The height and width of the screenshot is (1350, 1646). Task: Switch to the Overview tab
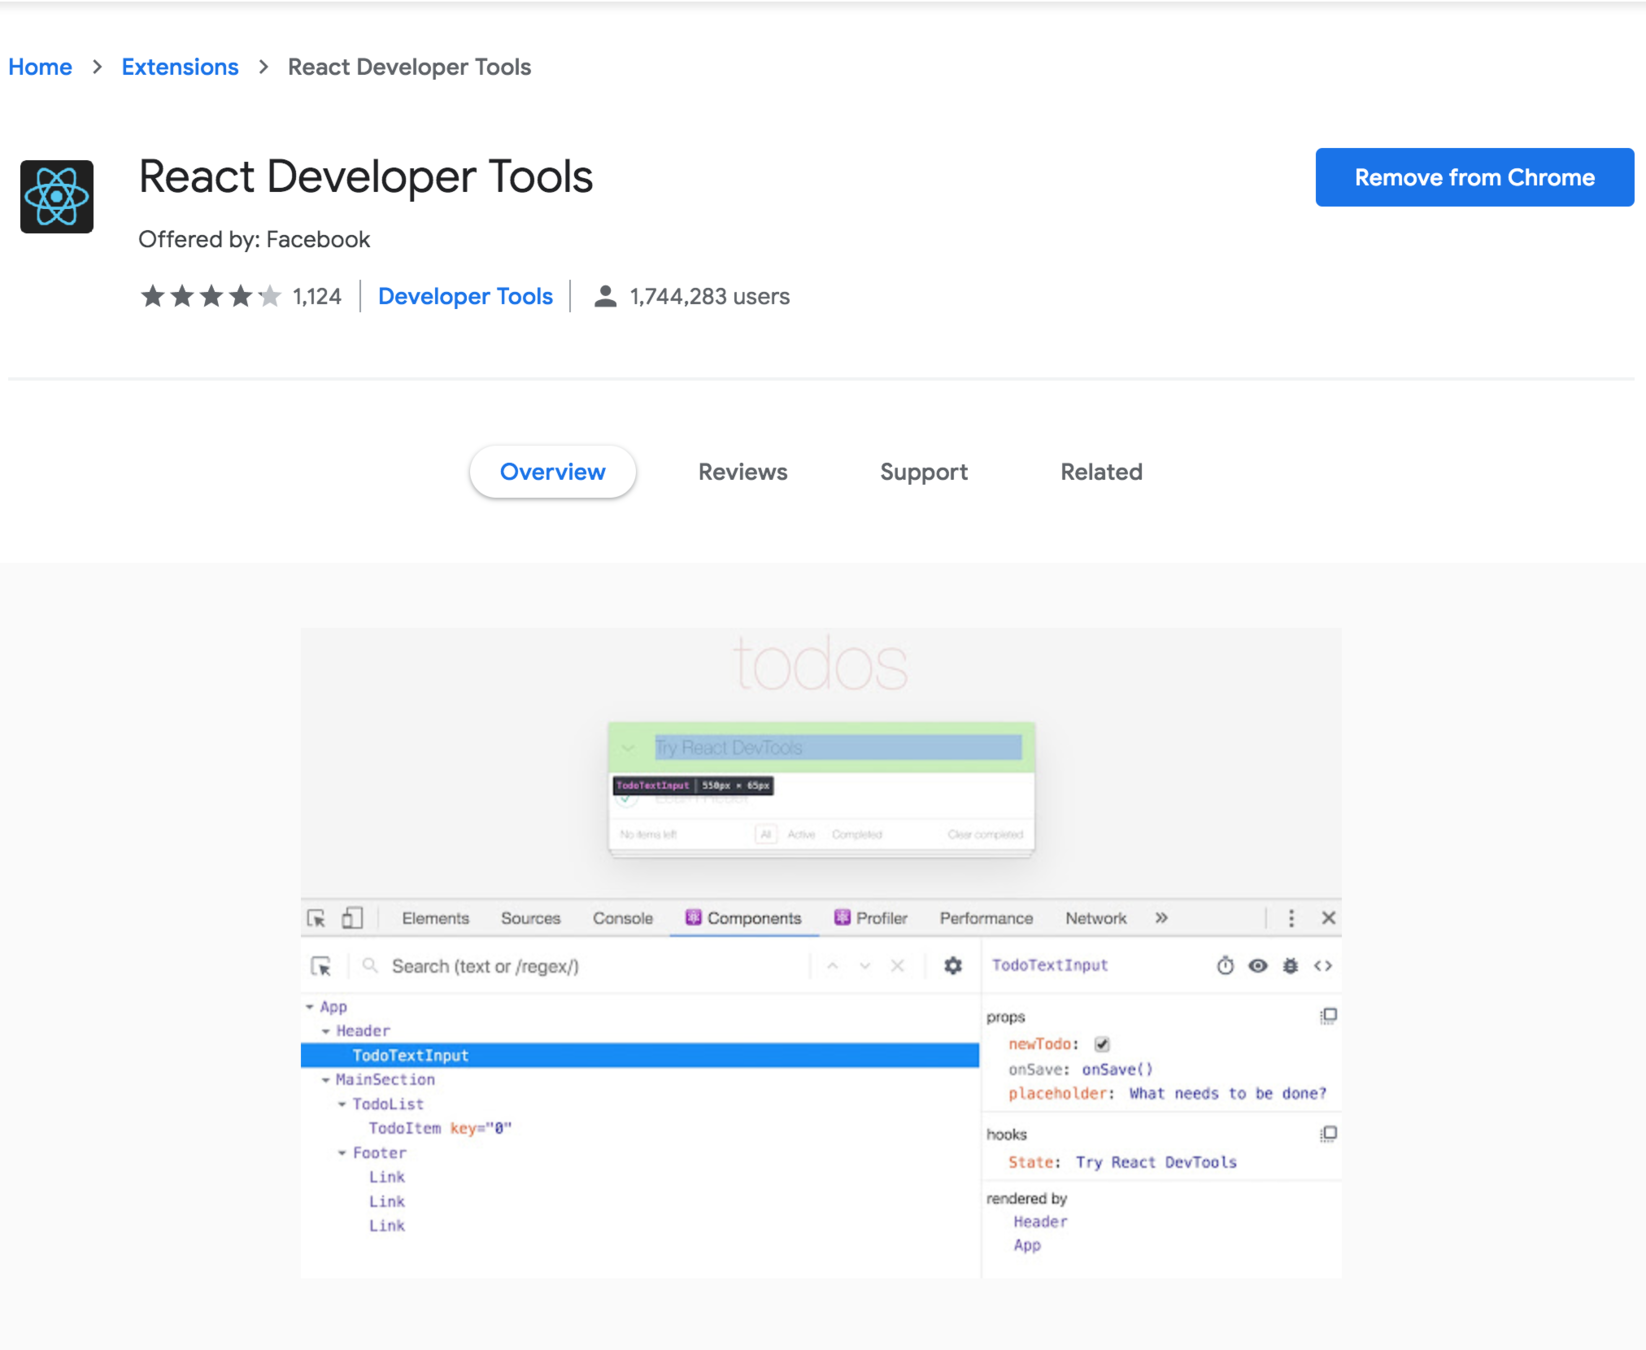[552, 472]
